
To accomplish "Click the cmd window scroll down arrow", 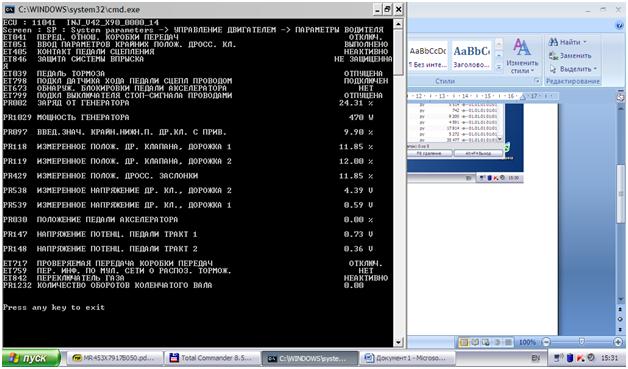I will (398, 342).
